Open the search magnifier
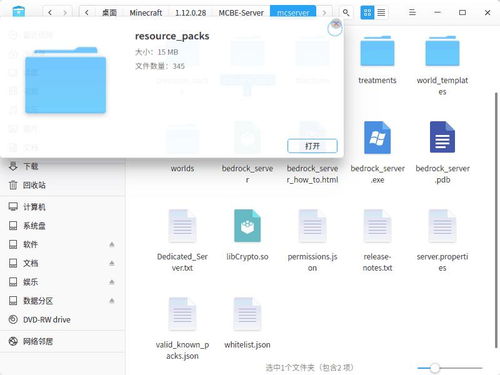Viewport: 500px width, 375px height. tap(346, 13)
